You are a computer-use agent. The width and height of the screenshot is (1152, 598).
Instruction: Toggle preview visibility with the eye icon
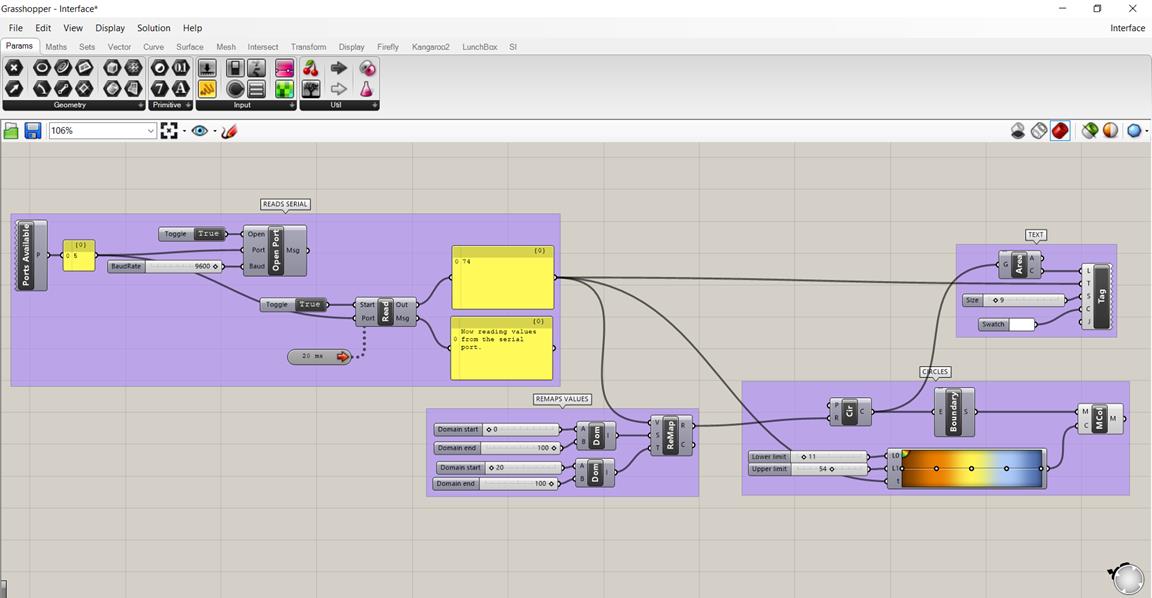point(199,131)
